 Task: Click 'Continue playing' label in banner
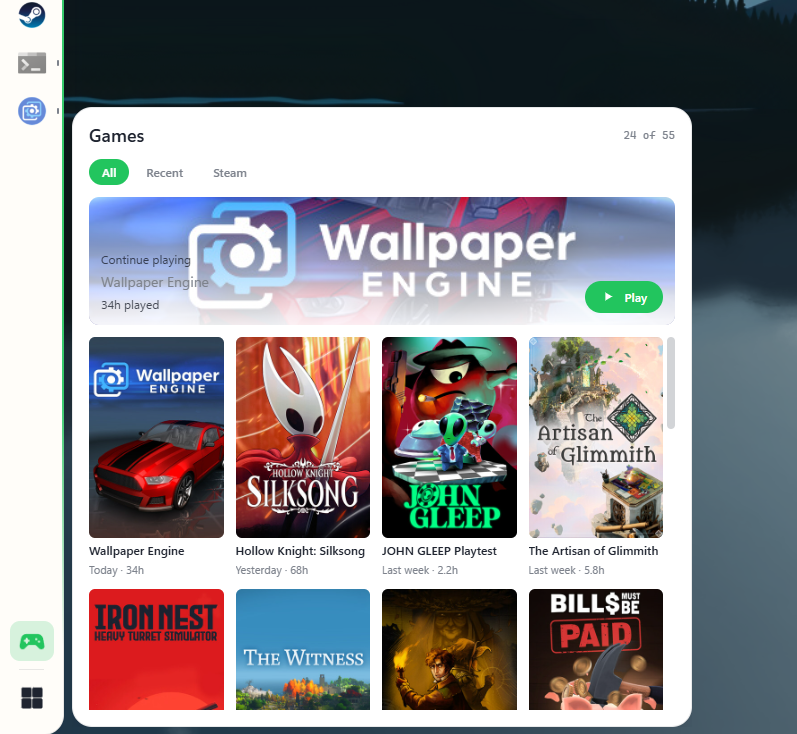[146, 260]
